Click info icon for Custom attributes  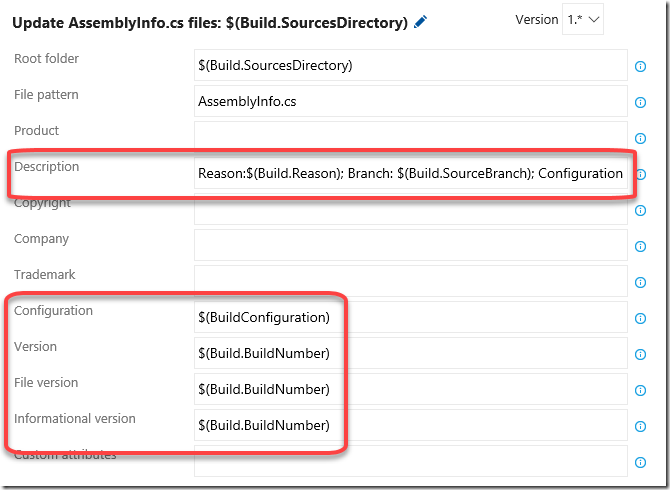640,462
